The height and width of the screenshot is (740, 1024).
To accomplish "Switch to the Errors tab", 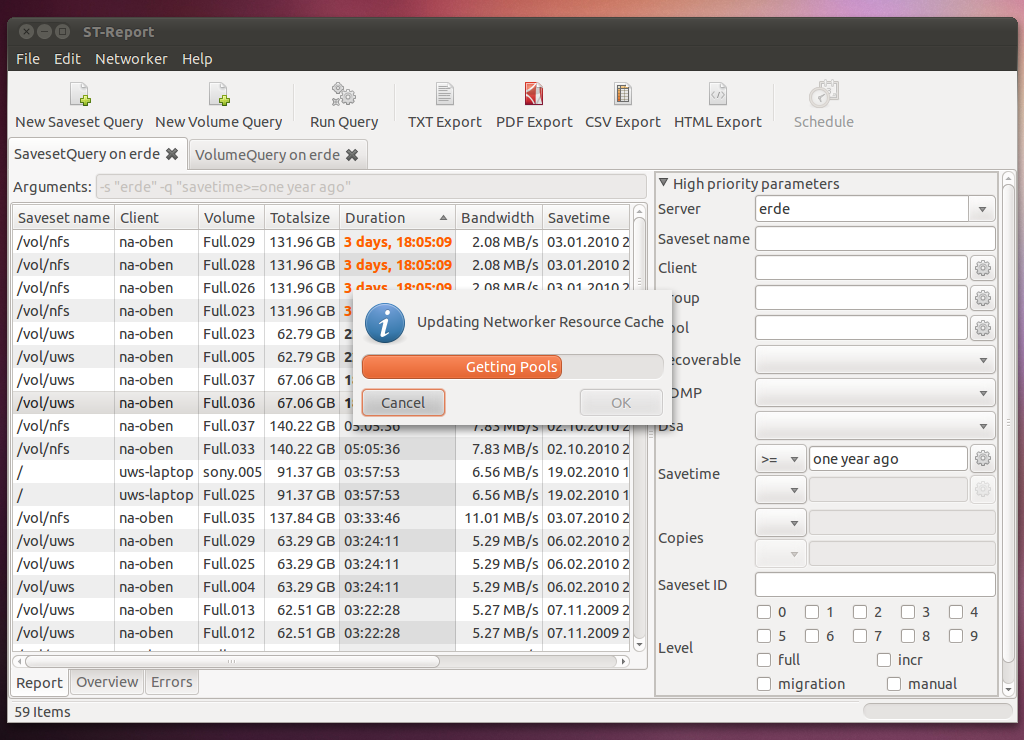I will pyautogui.click(x=172, y=682).
